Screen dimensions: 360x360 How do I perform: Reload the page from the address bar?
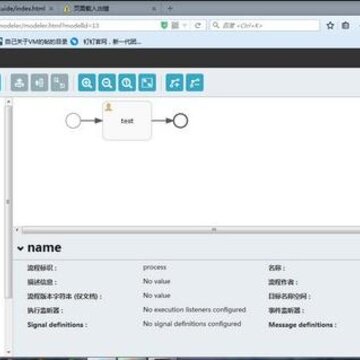click(198, 25)
